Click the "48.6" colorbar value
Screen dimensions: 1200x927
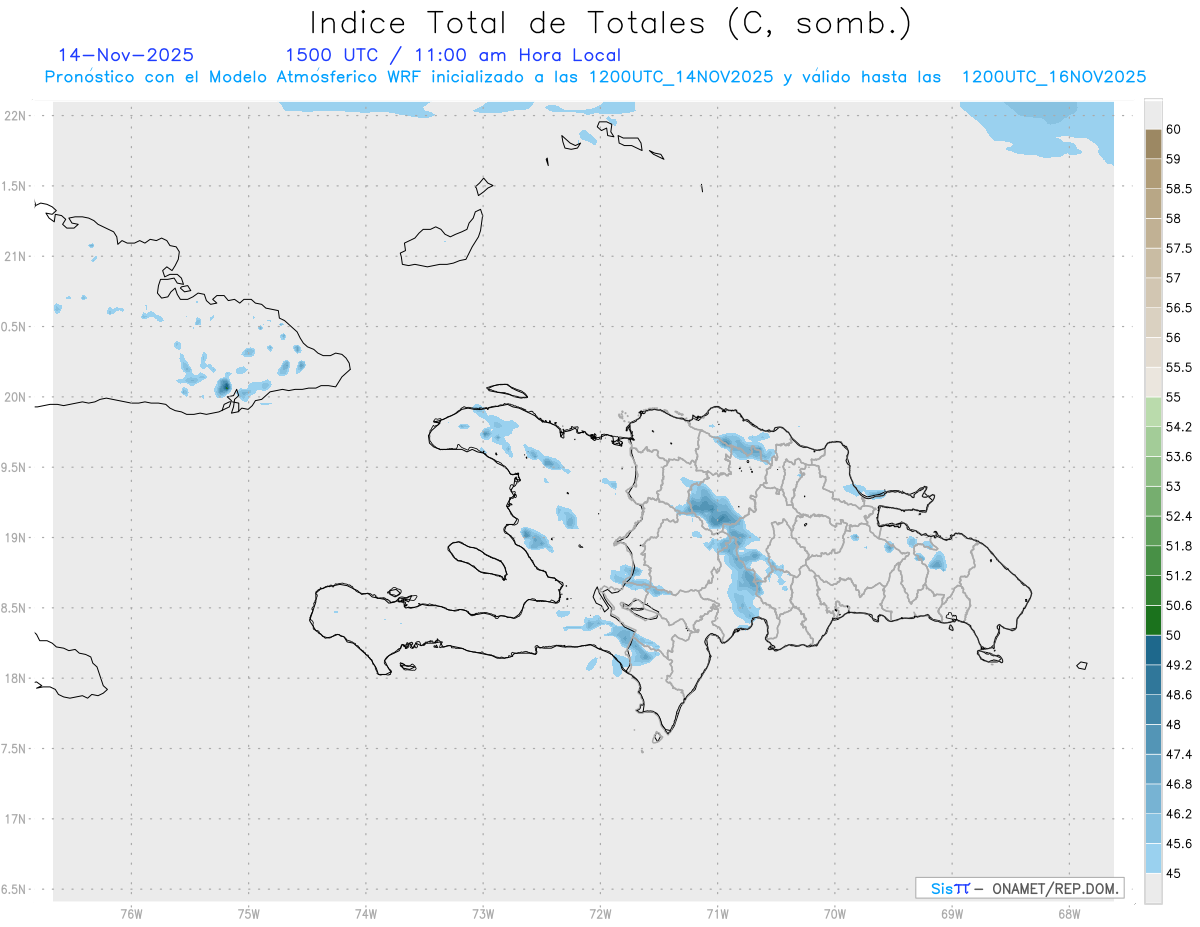pyautogui.click(x=1179, y=694)
